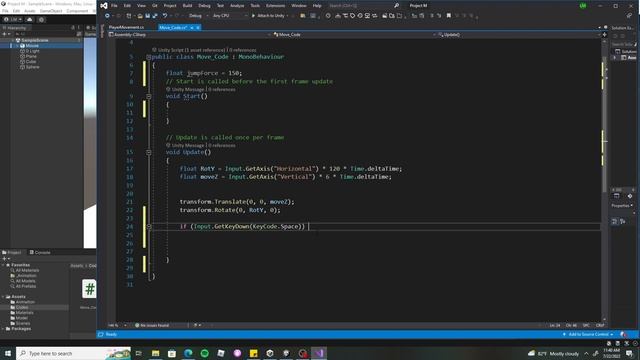
Task: Click the Visual Studio search box
Action: [363, 6]
